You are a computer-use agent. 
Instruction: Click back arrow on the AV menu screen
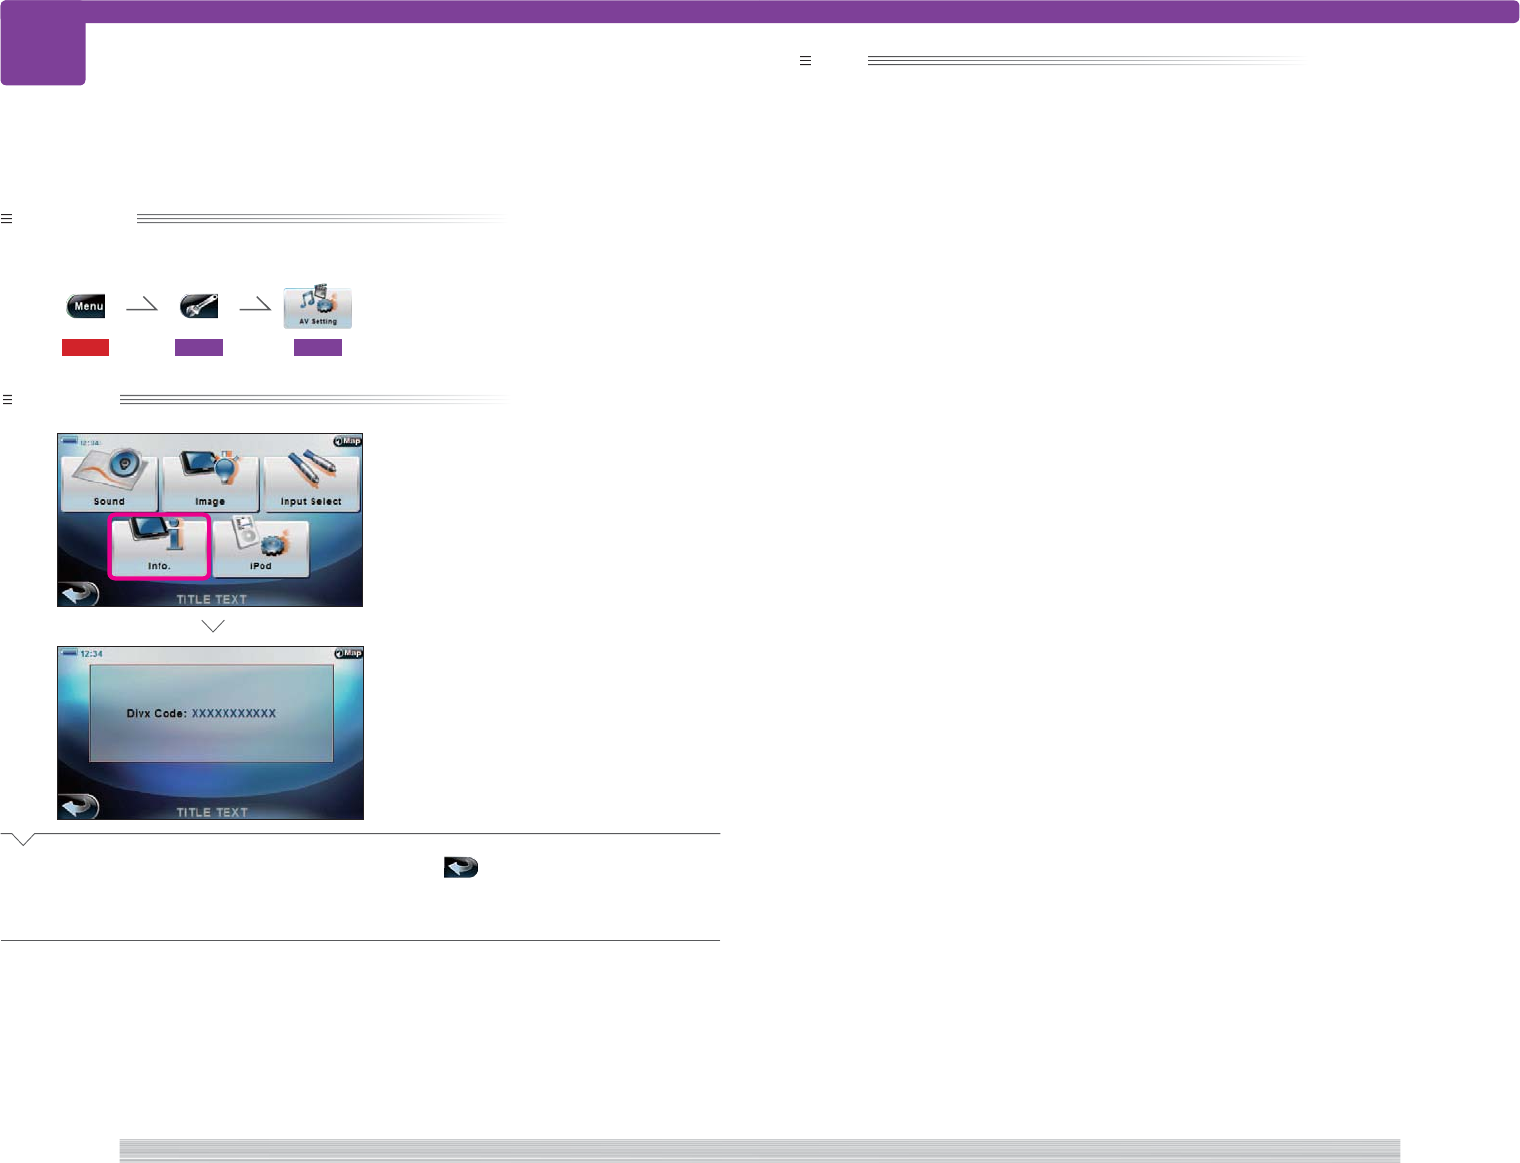click(79, 593)
